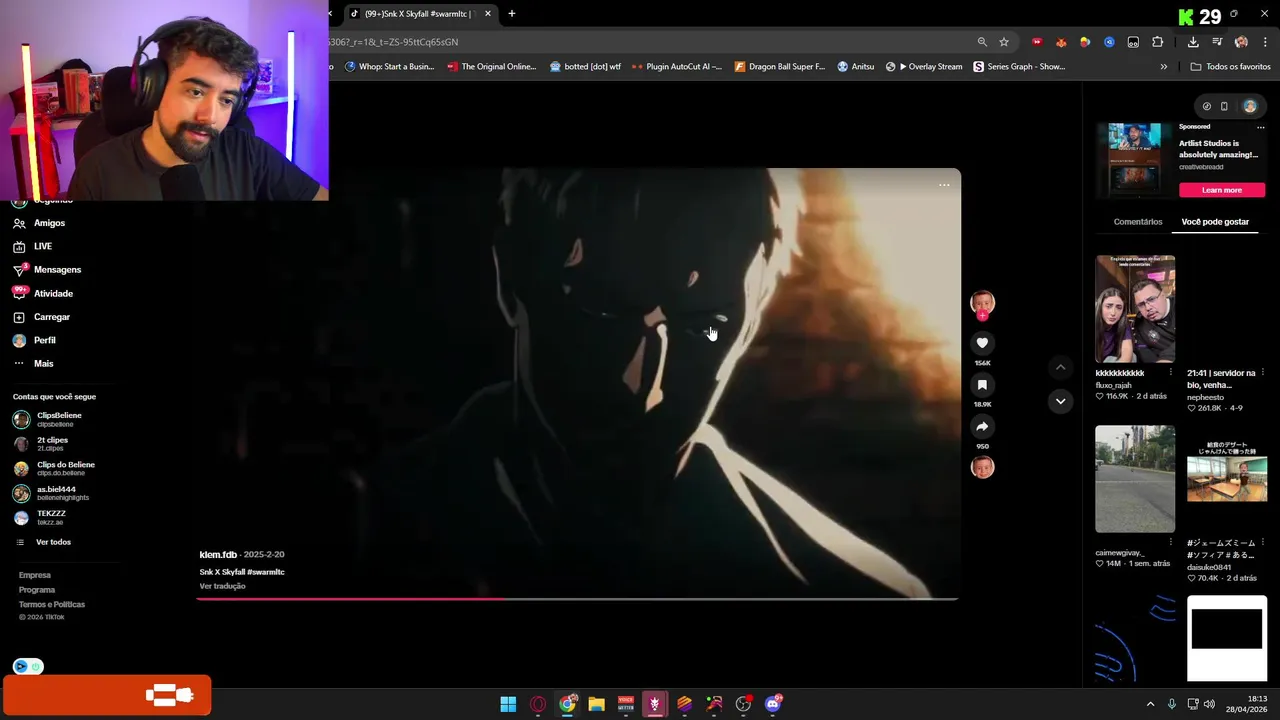
Task: Show hidden system tray icons
Action: click(1150, 704)
